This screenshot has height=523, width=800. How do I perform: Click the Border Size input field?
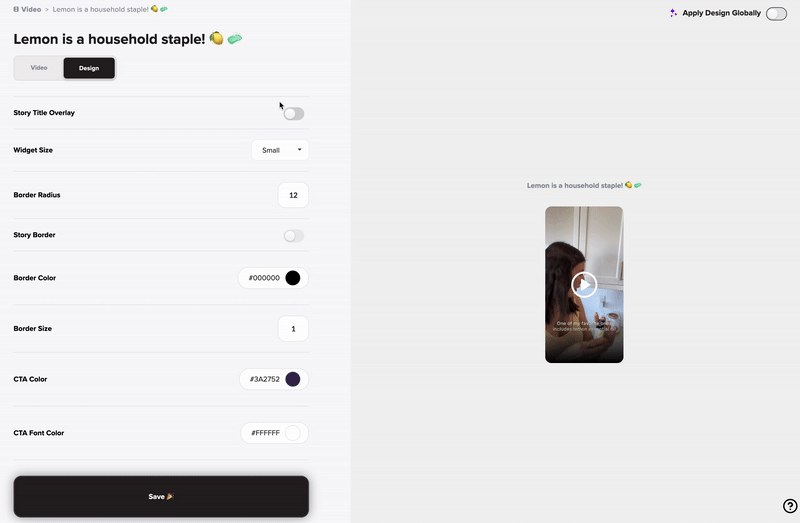[x=293, y=329]
